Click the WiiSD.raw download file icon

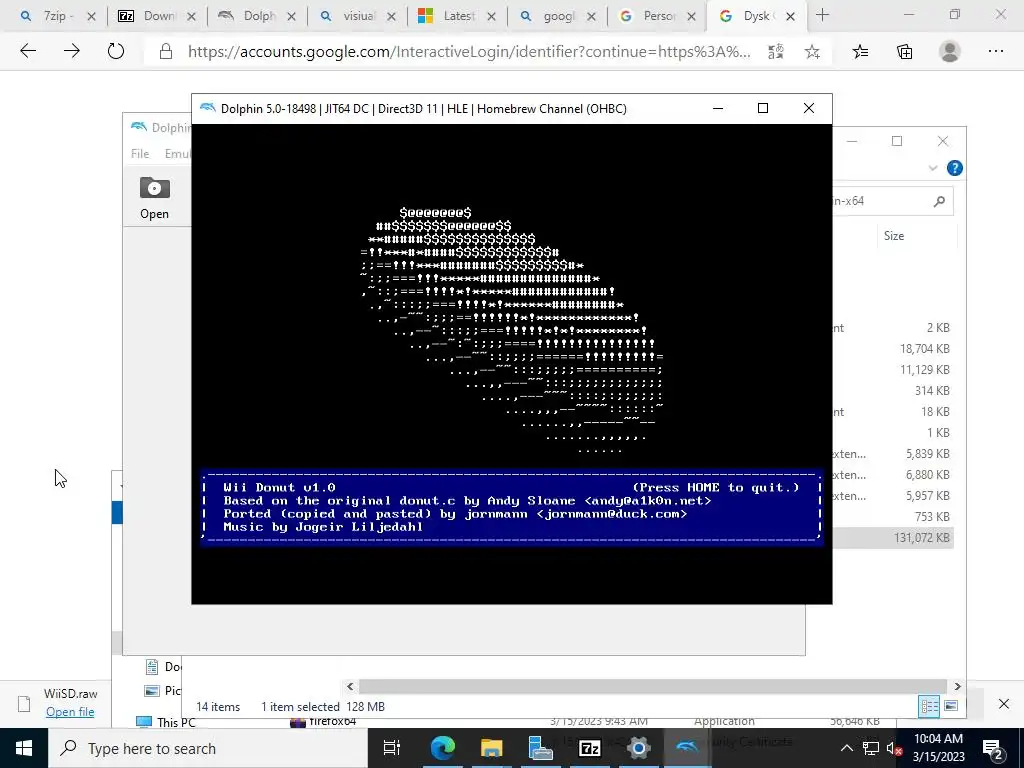24,703
